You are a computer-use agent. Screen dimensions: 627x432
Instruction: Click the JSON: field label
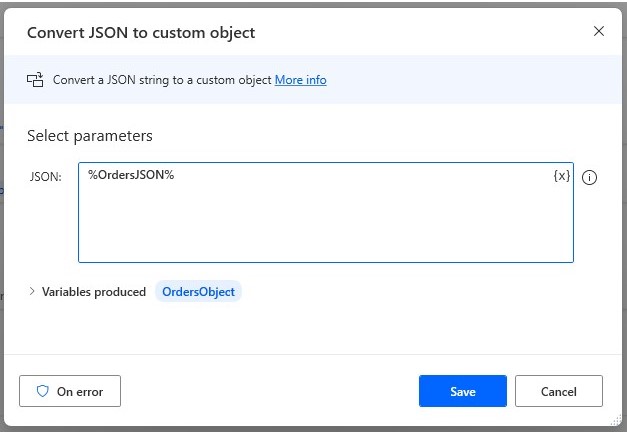[x=46, y=177]
